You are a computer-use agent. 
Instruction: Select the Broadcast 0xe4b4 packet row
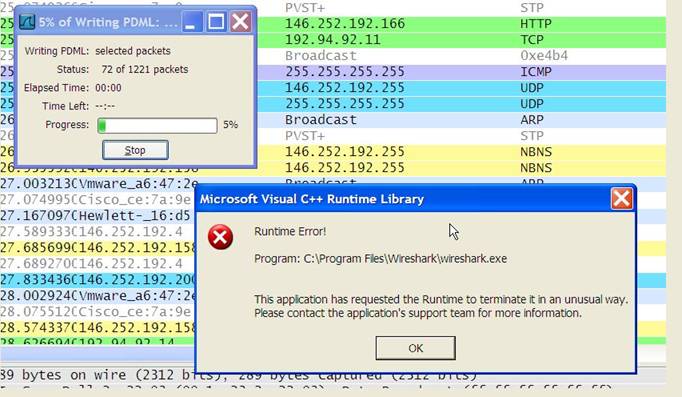pos(461,56)
